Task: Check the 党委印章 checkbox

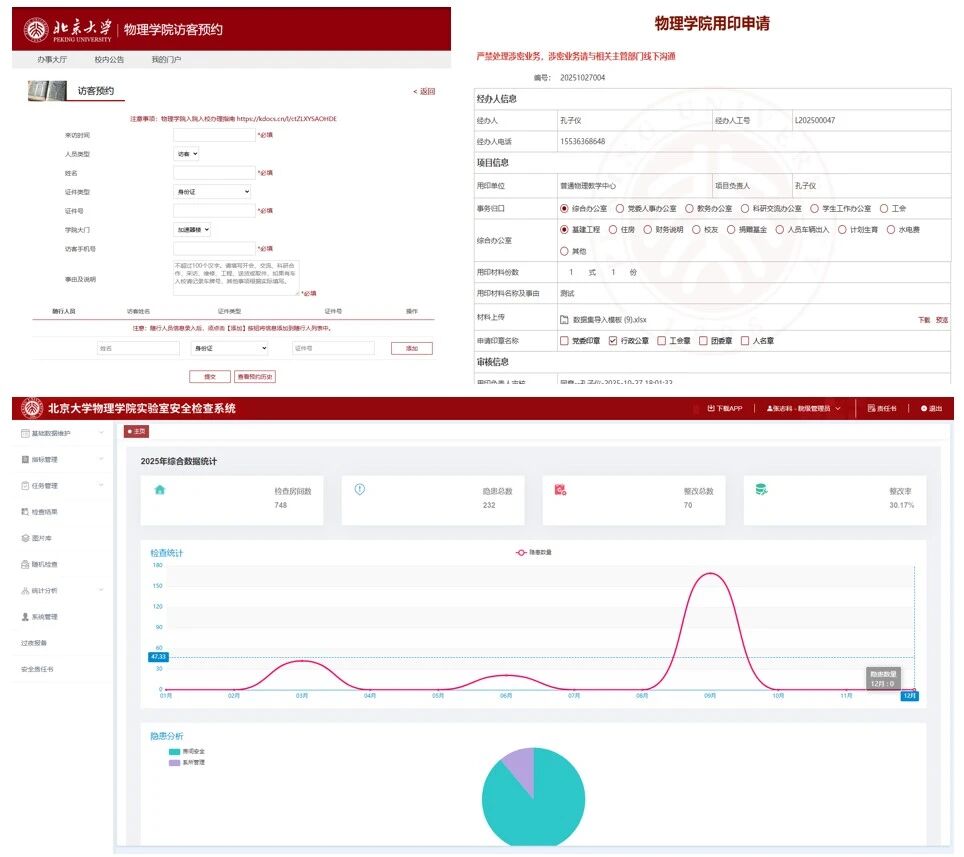Action: pos(564,341)
